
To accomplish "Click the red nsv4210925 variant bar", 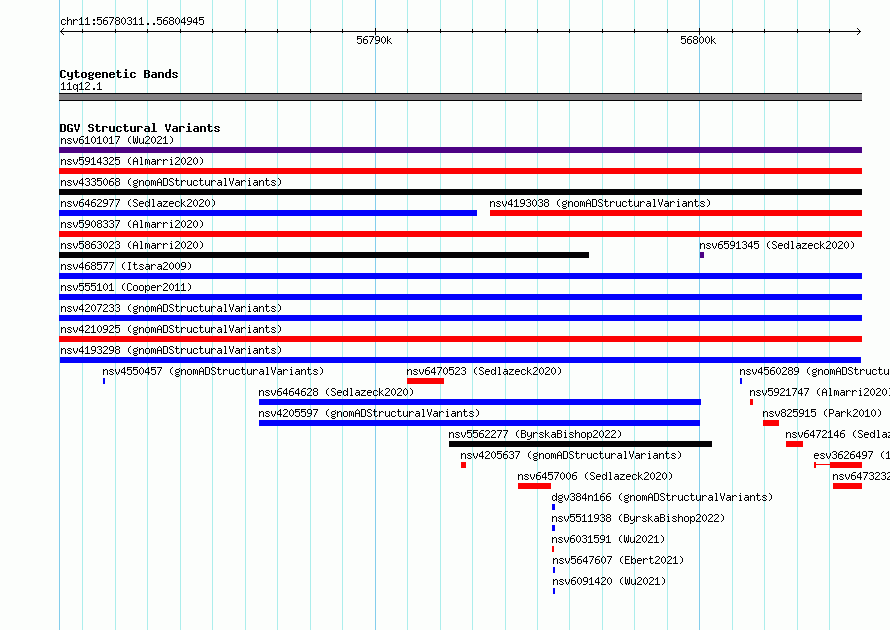I will pos(460,339).
